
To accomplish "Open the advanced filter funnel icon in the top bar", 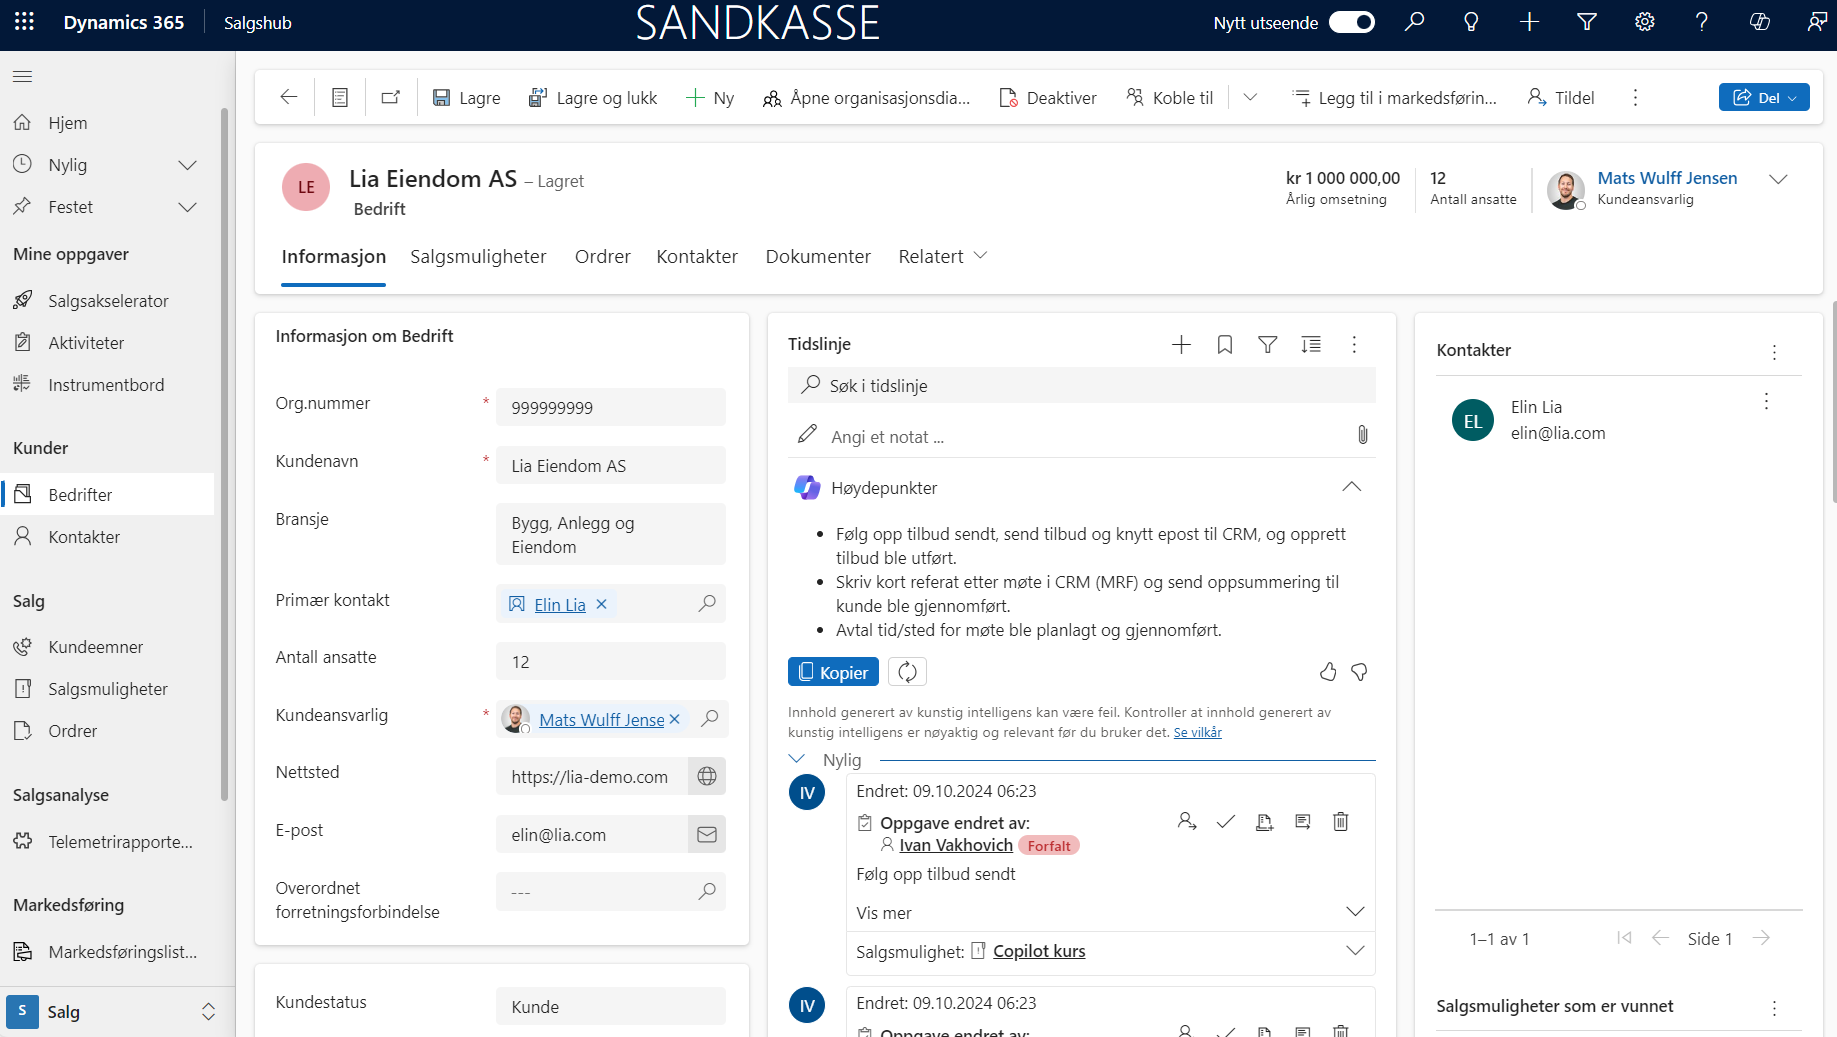I will coord(1587,22).
